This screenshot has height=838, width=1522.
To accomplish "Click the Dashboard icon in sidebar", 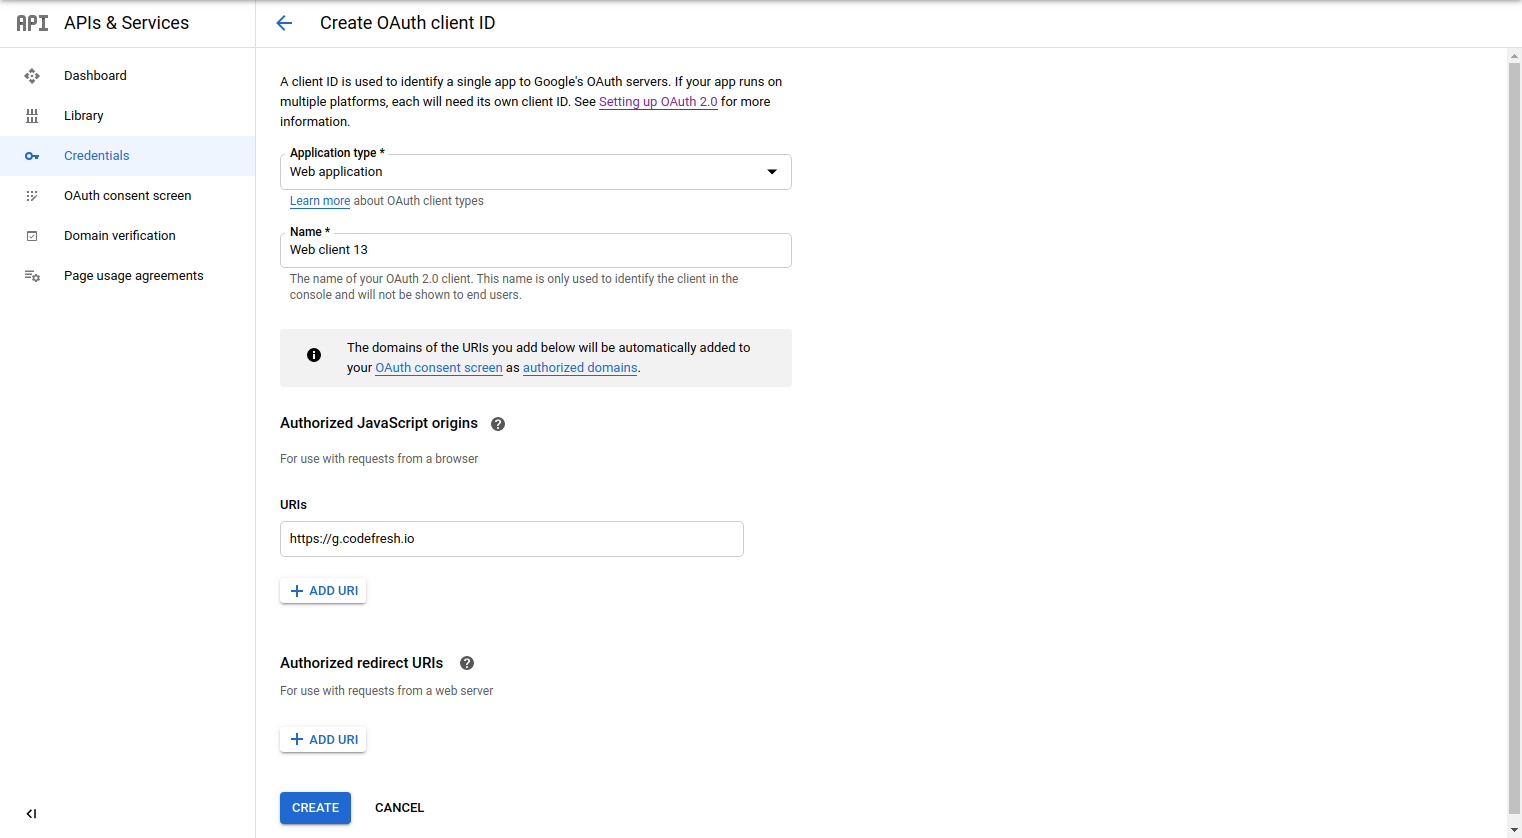I will (32, 76).
